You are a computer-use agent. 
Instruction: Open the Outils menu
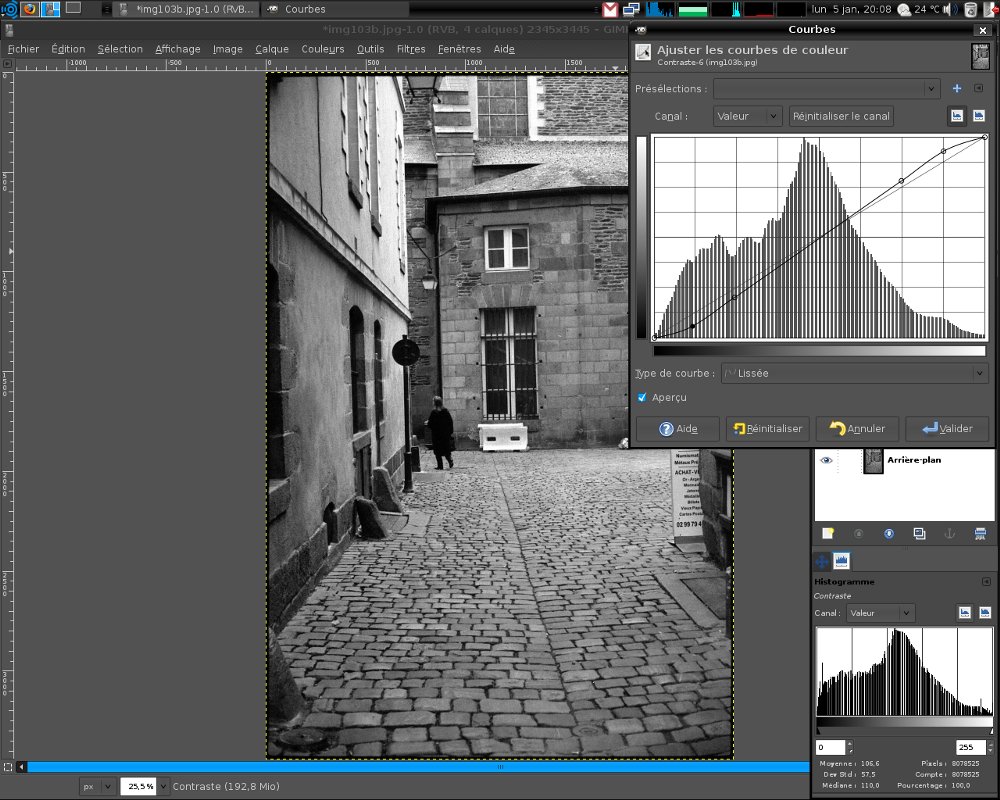[371, 49]
